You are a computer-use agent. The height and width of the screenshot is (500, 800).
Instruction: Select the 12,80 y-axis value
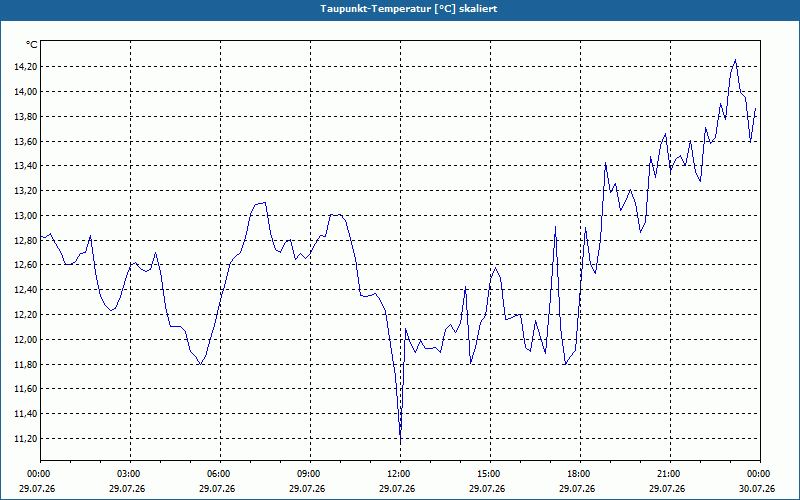coord(26,240)
